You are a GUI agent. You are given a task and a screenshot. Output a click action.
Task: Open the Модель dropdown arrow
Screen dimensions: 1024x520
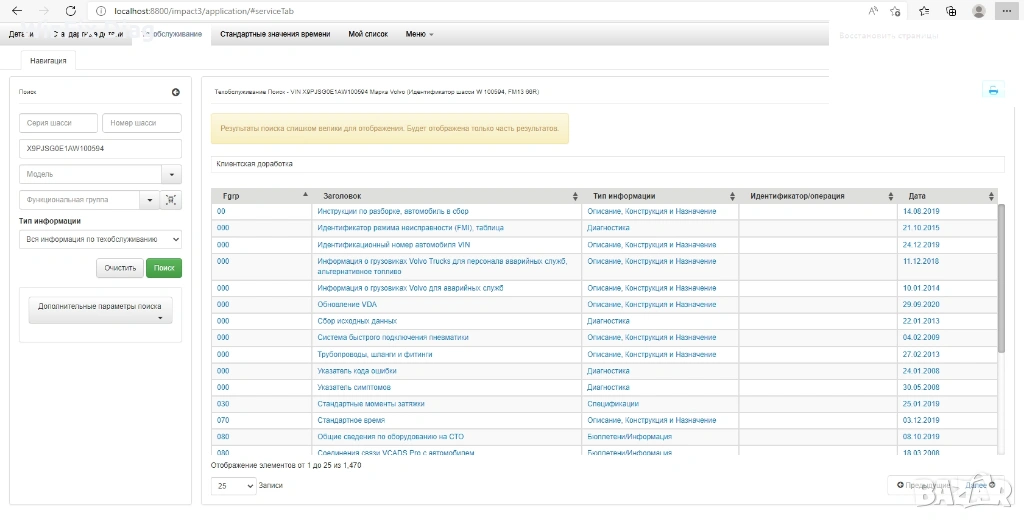pos(172,174)
